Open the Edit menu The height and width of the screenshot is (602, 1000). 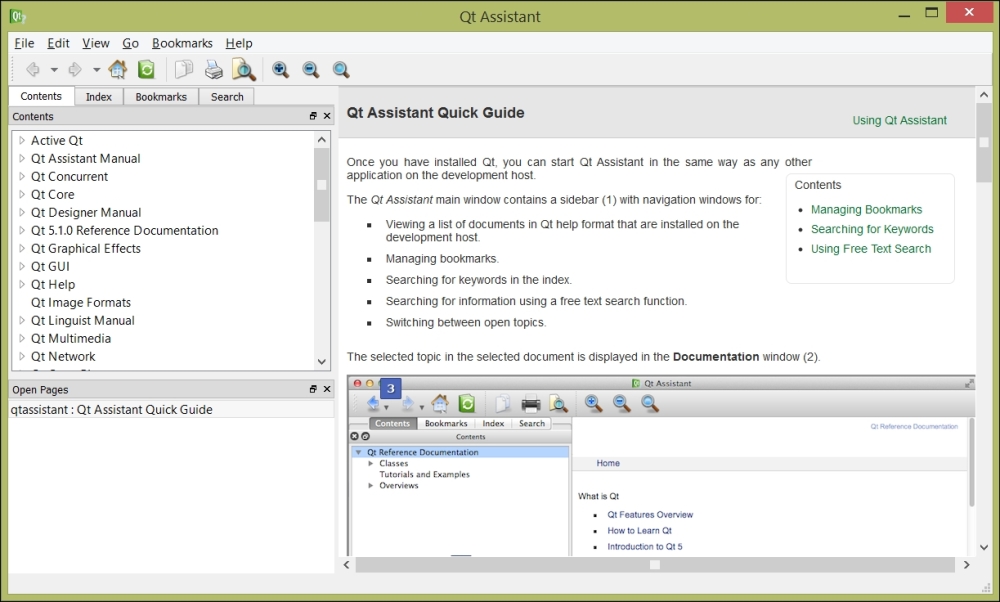58,43
